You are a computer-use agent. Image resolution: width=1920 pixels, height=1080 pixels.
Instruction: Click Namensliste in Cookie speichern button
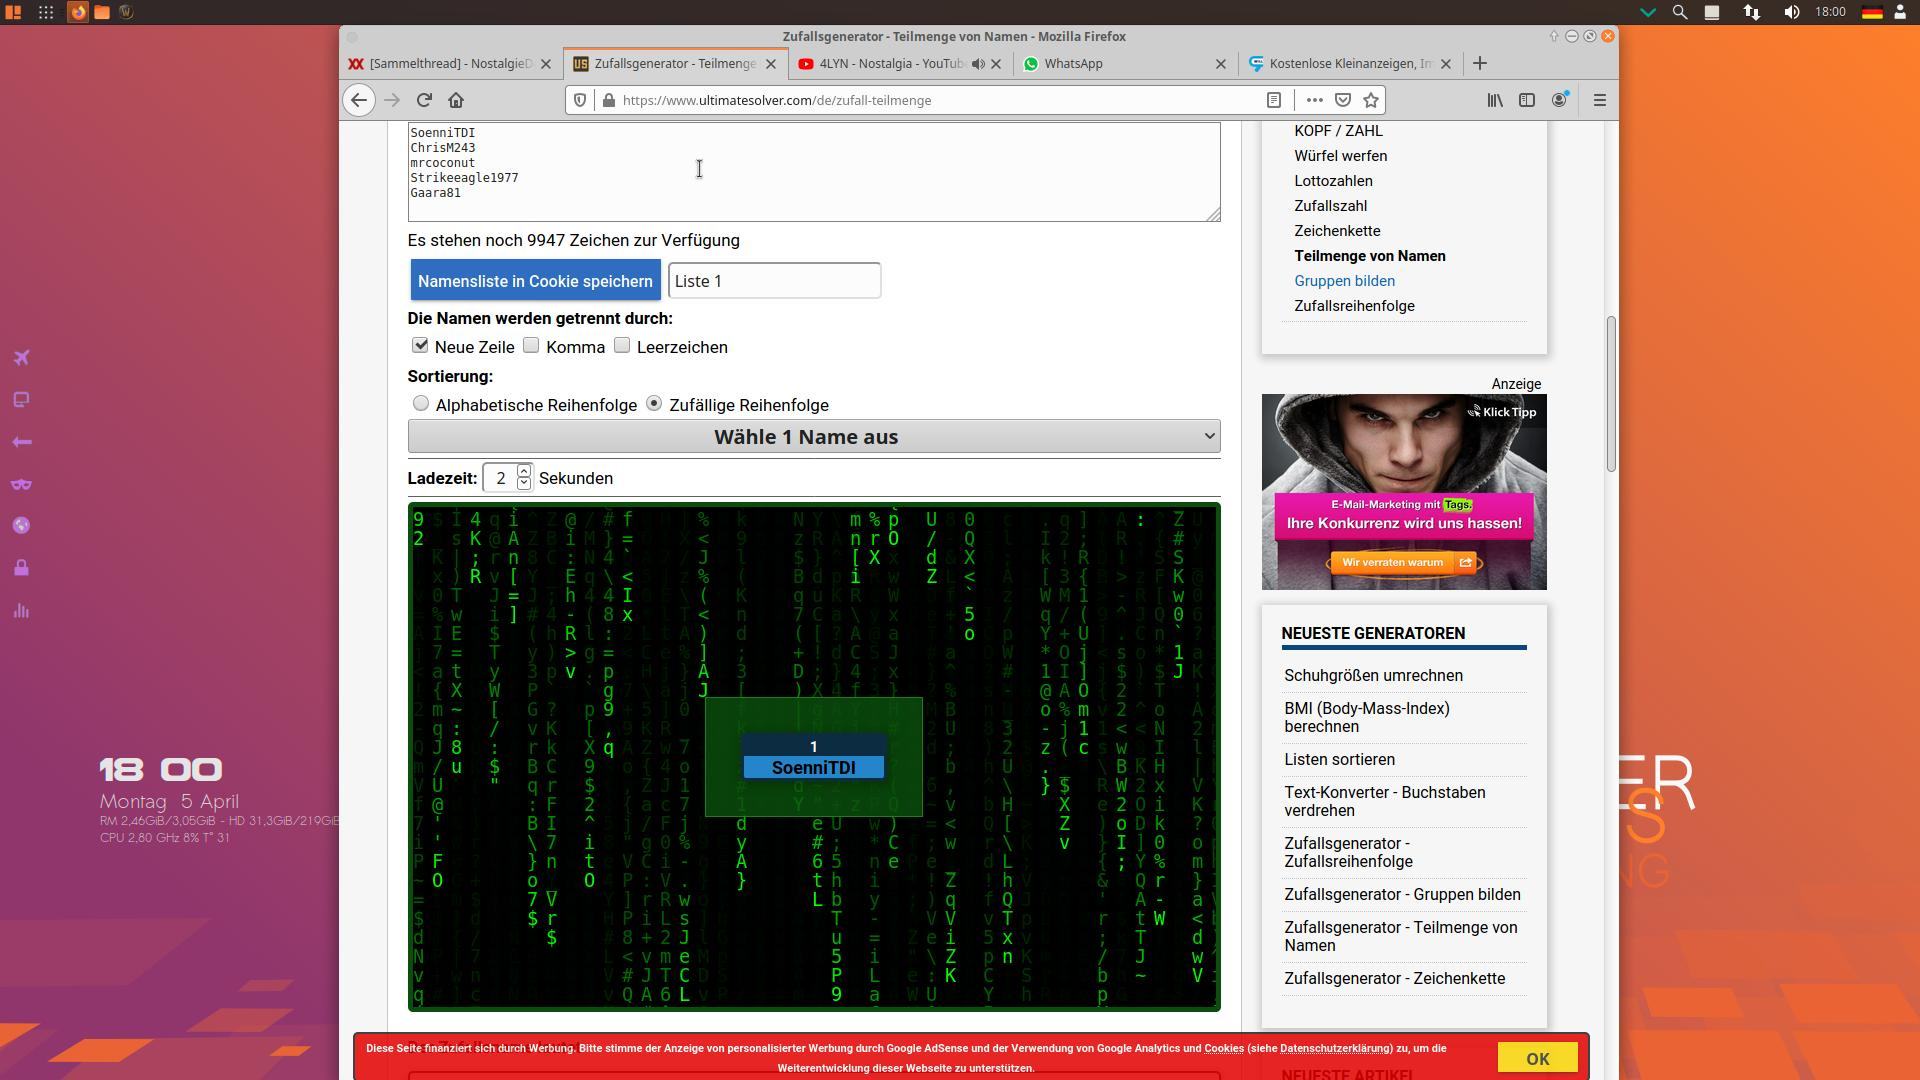pyautogui.click(x=535, y=281)
